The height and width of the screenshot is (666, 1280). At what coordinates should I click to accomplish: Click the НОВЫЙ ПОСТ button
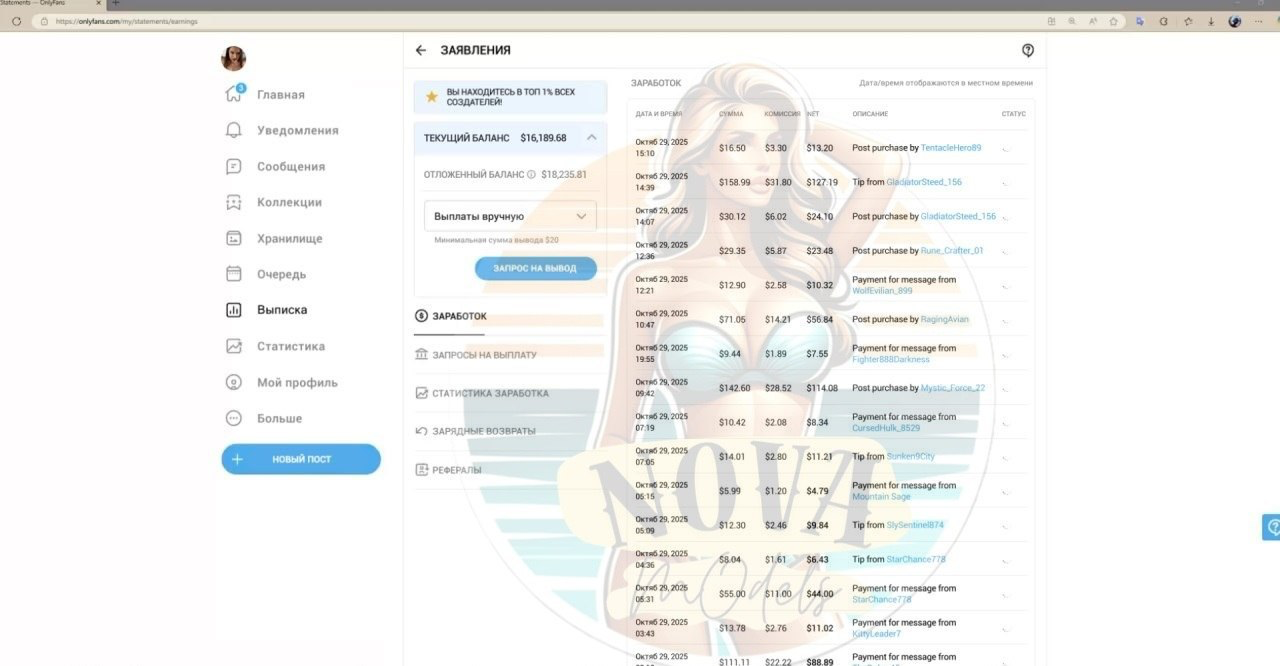(301, 460)
